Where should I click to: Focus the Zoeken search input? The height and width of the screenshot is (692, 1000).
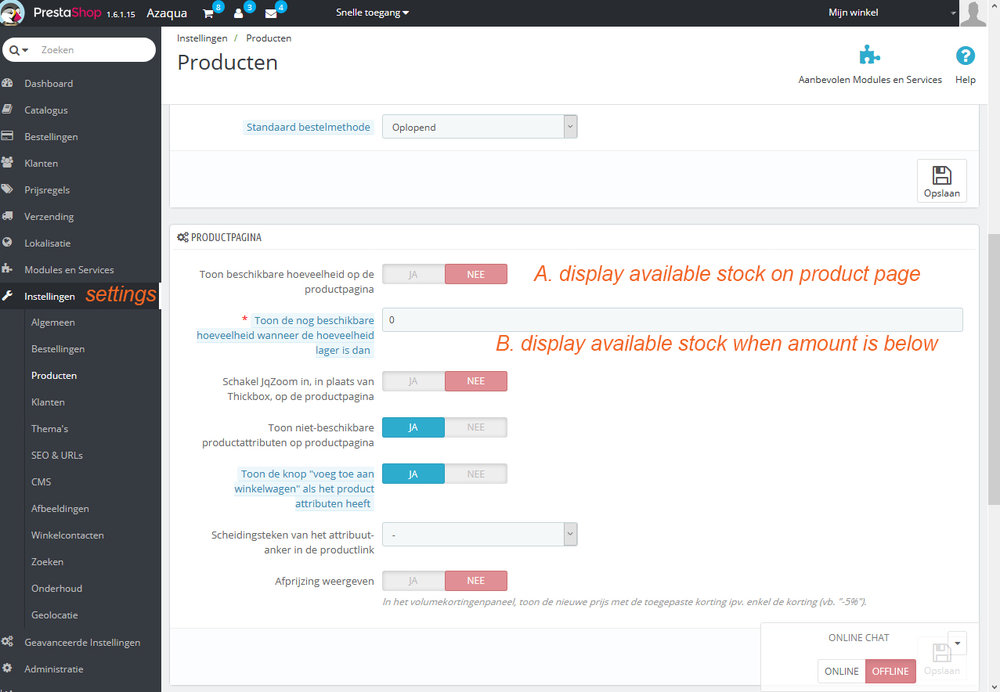coord(96,50)
